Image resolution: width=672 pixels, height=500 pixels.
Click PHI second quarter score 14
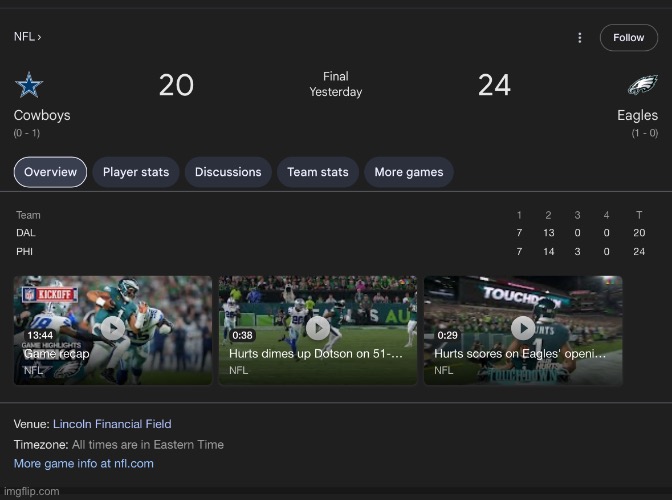[549, 251]
